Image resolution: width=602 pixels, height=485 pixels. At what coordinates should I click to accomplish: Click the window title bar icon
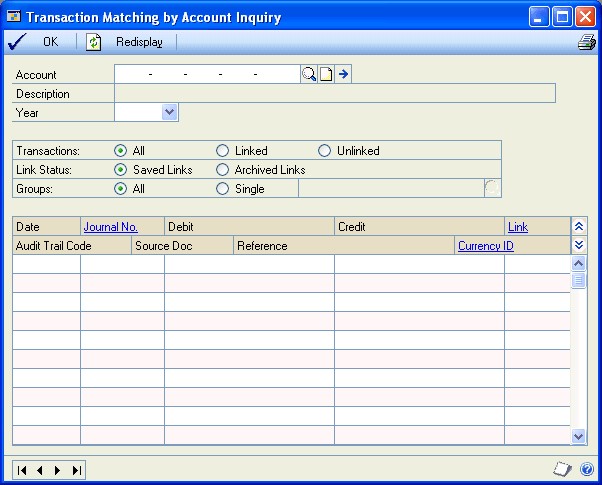click(13, 17)
